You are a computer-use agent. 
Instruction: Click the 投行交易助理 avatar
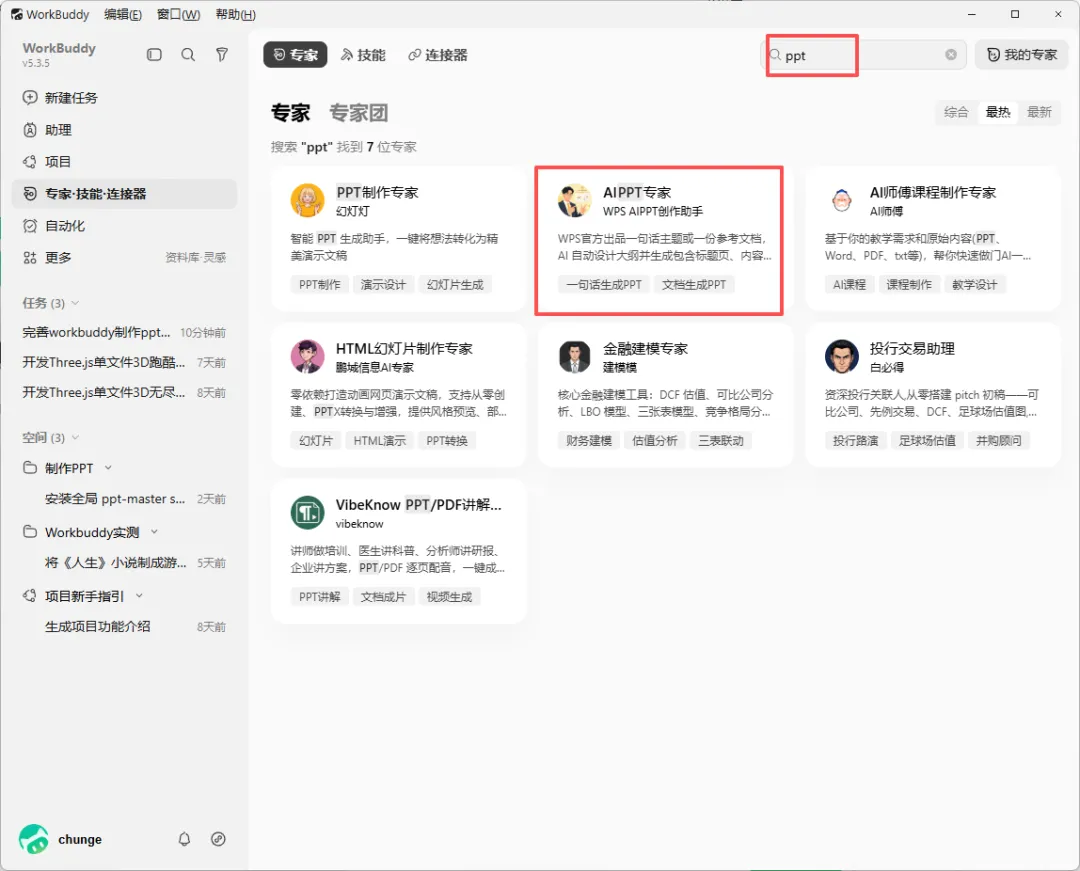pyautogui.click(x=842, y=356)
